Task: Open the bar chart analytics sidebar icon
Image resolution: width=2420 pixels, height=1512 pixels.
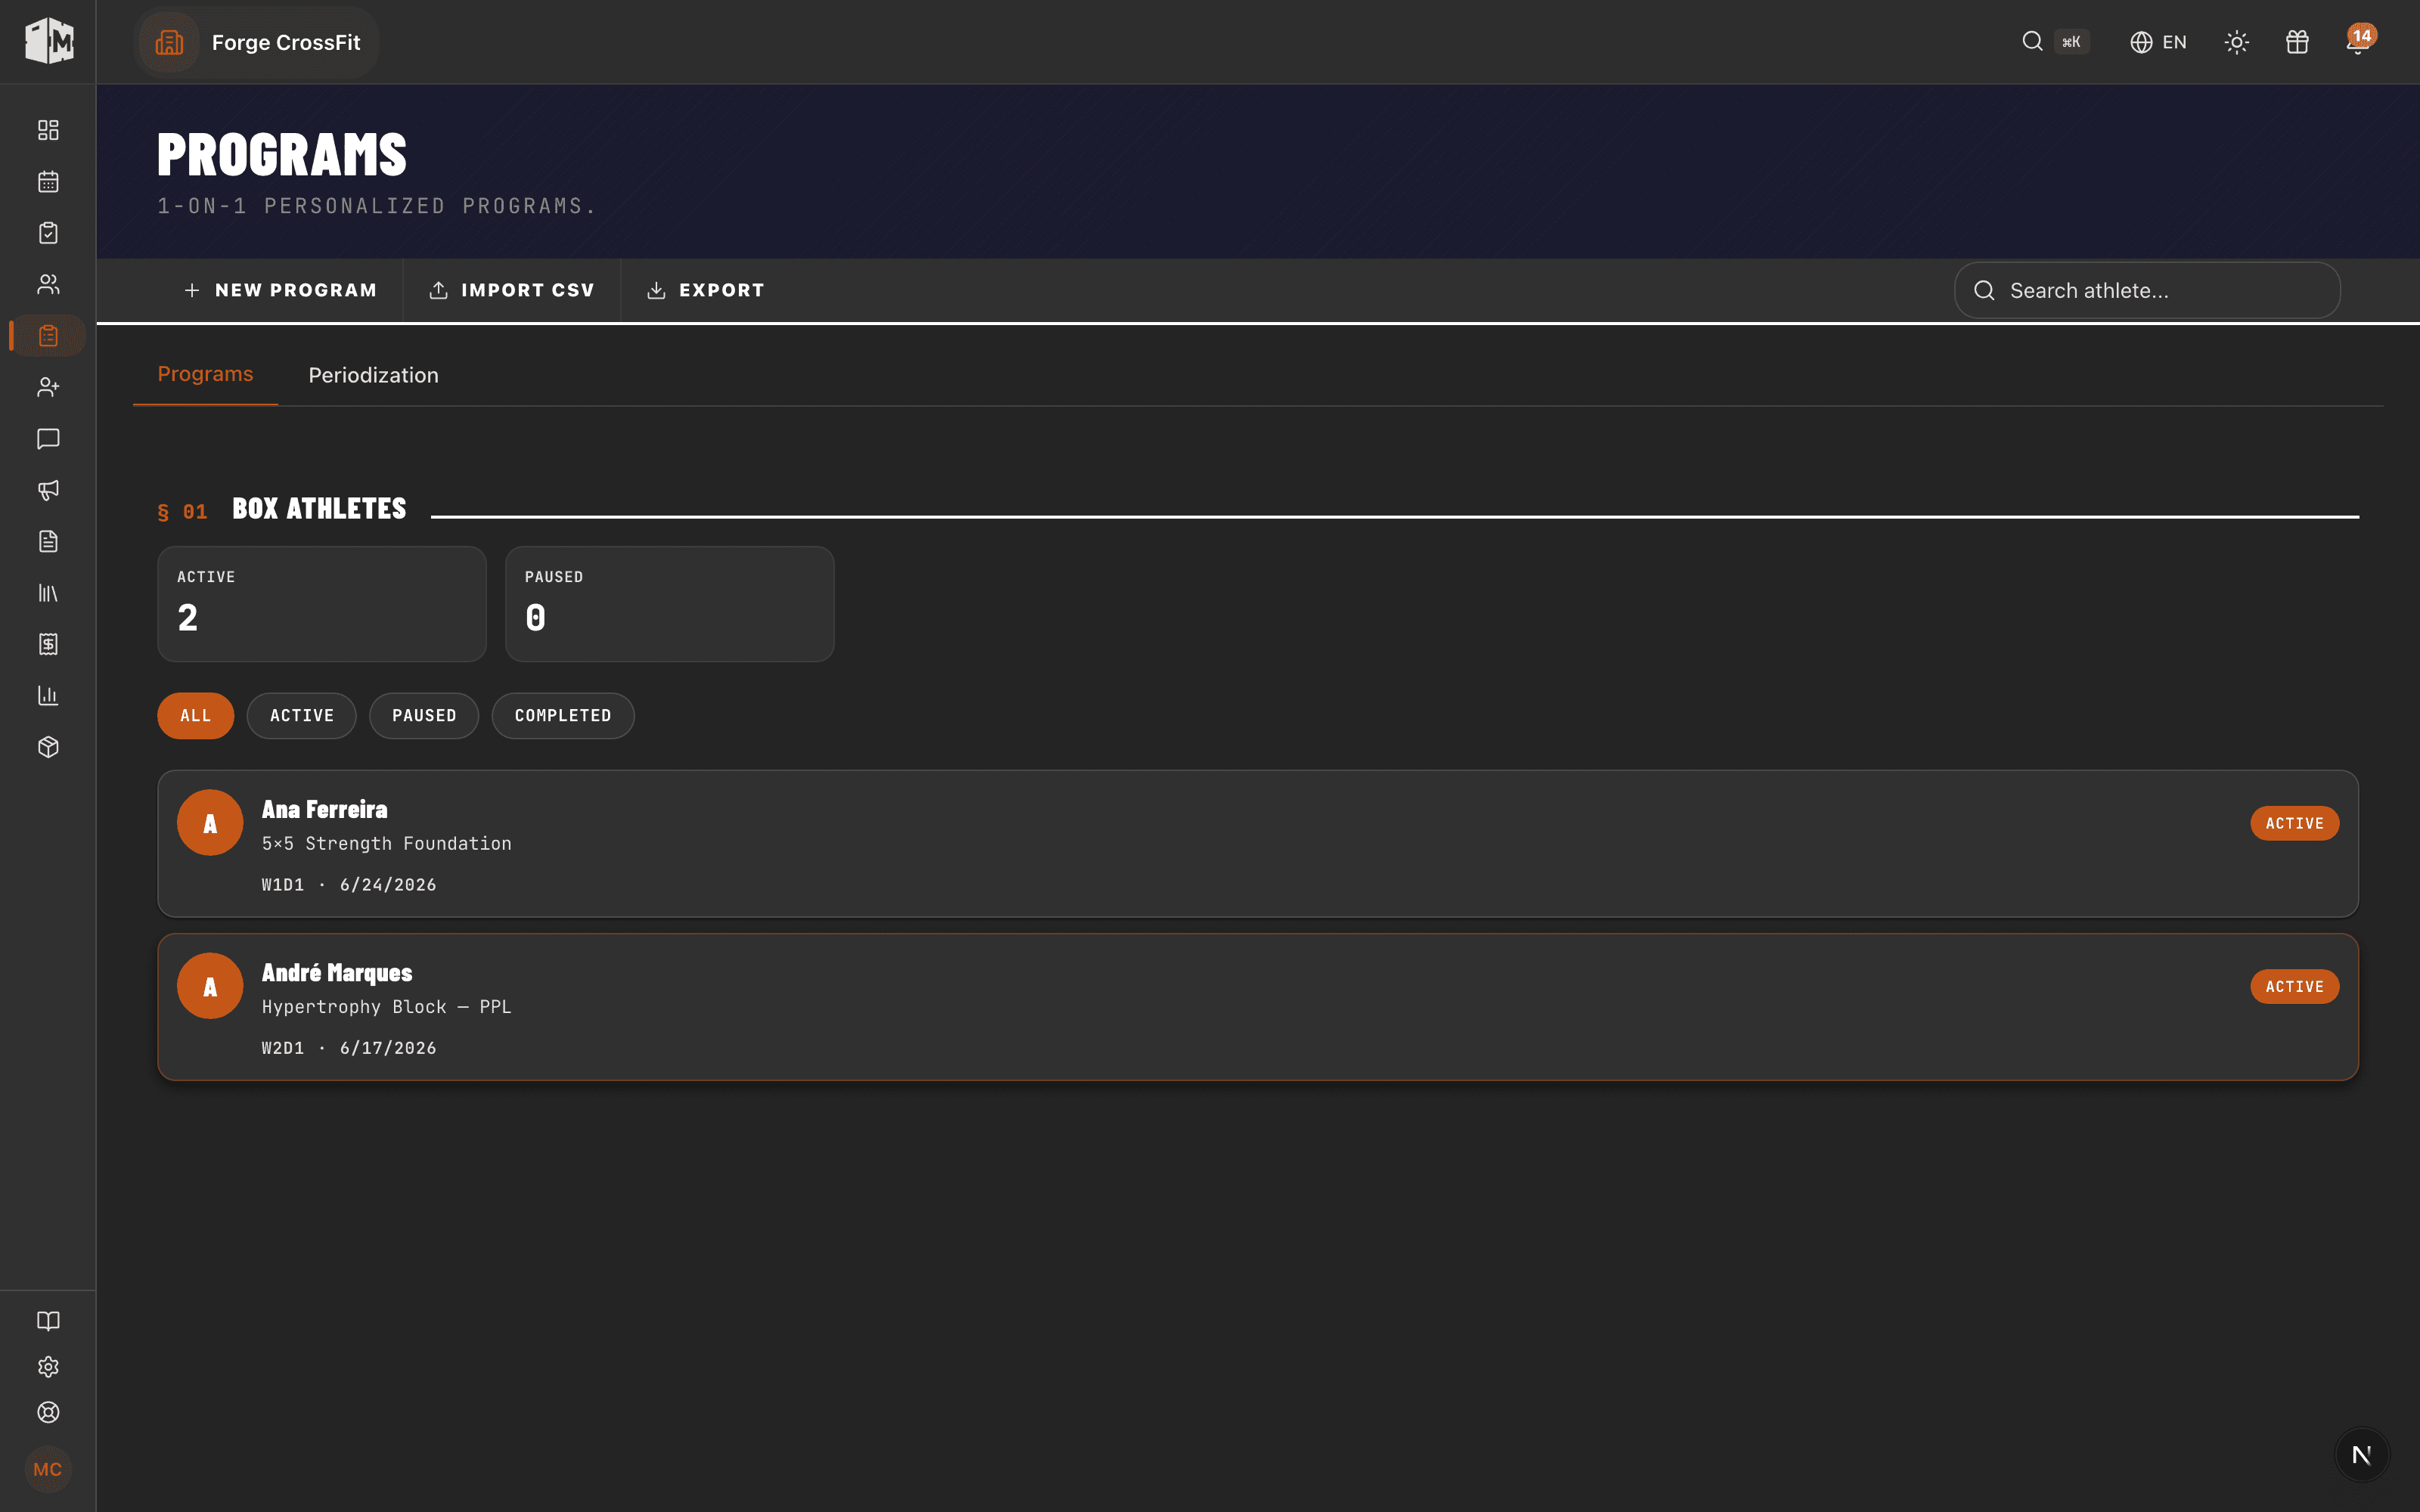Action: pyautogui.click(x=48, y=695)
